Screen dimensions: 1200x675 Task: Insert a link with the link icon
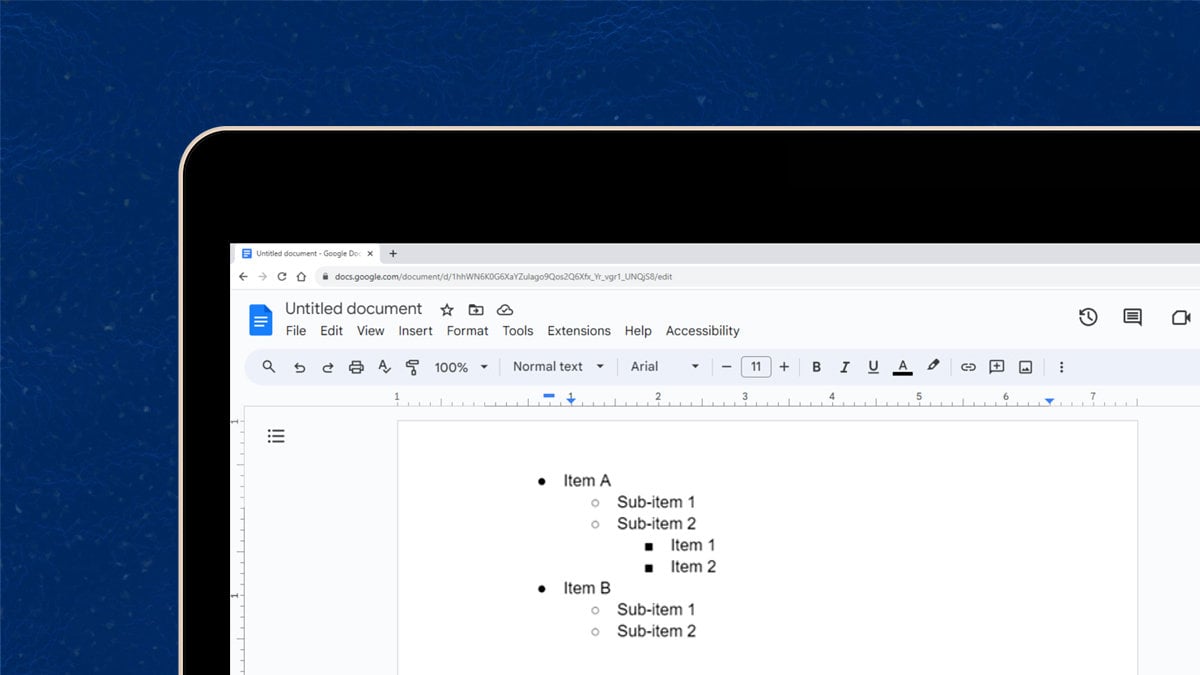pyautogui.click(x=968, y=367)
